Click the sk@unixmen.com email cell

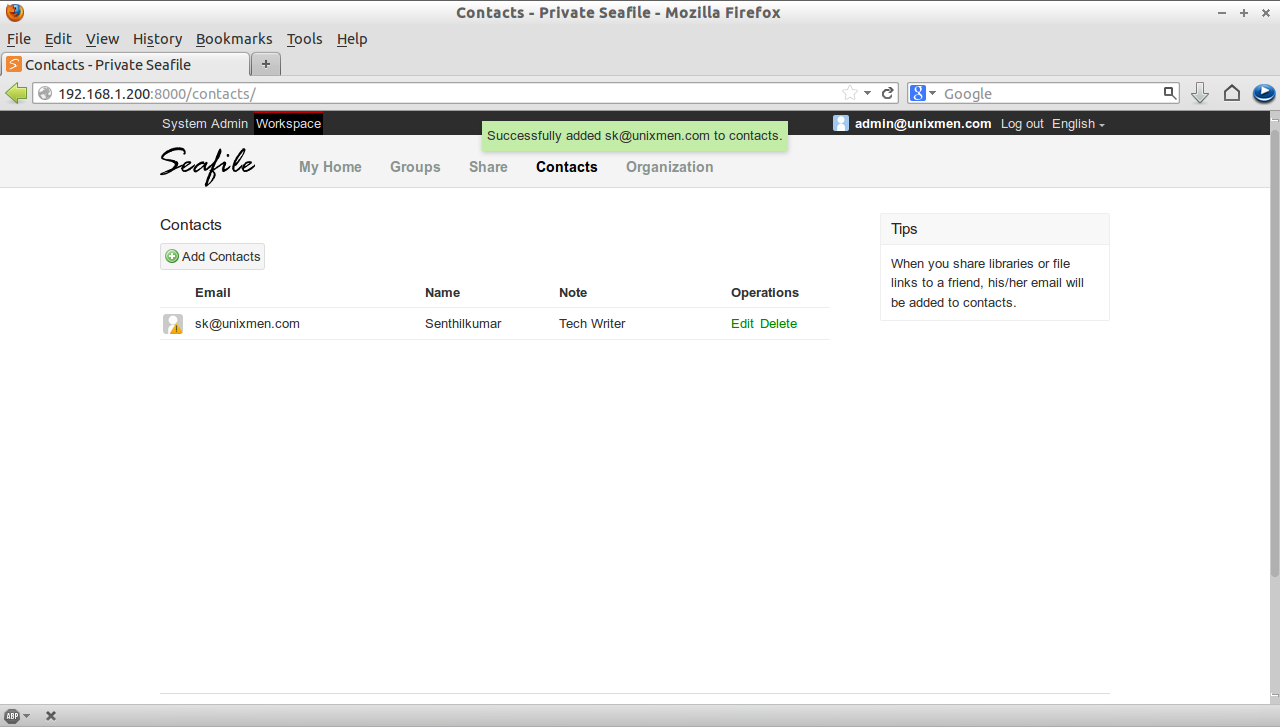(x=247, y=324)
